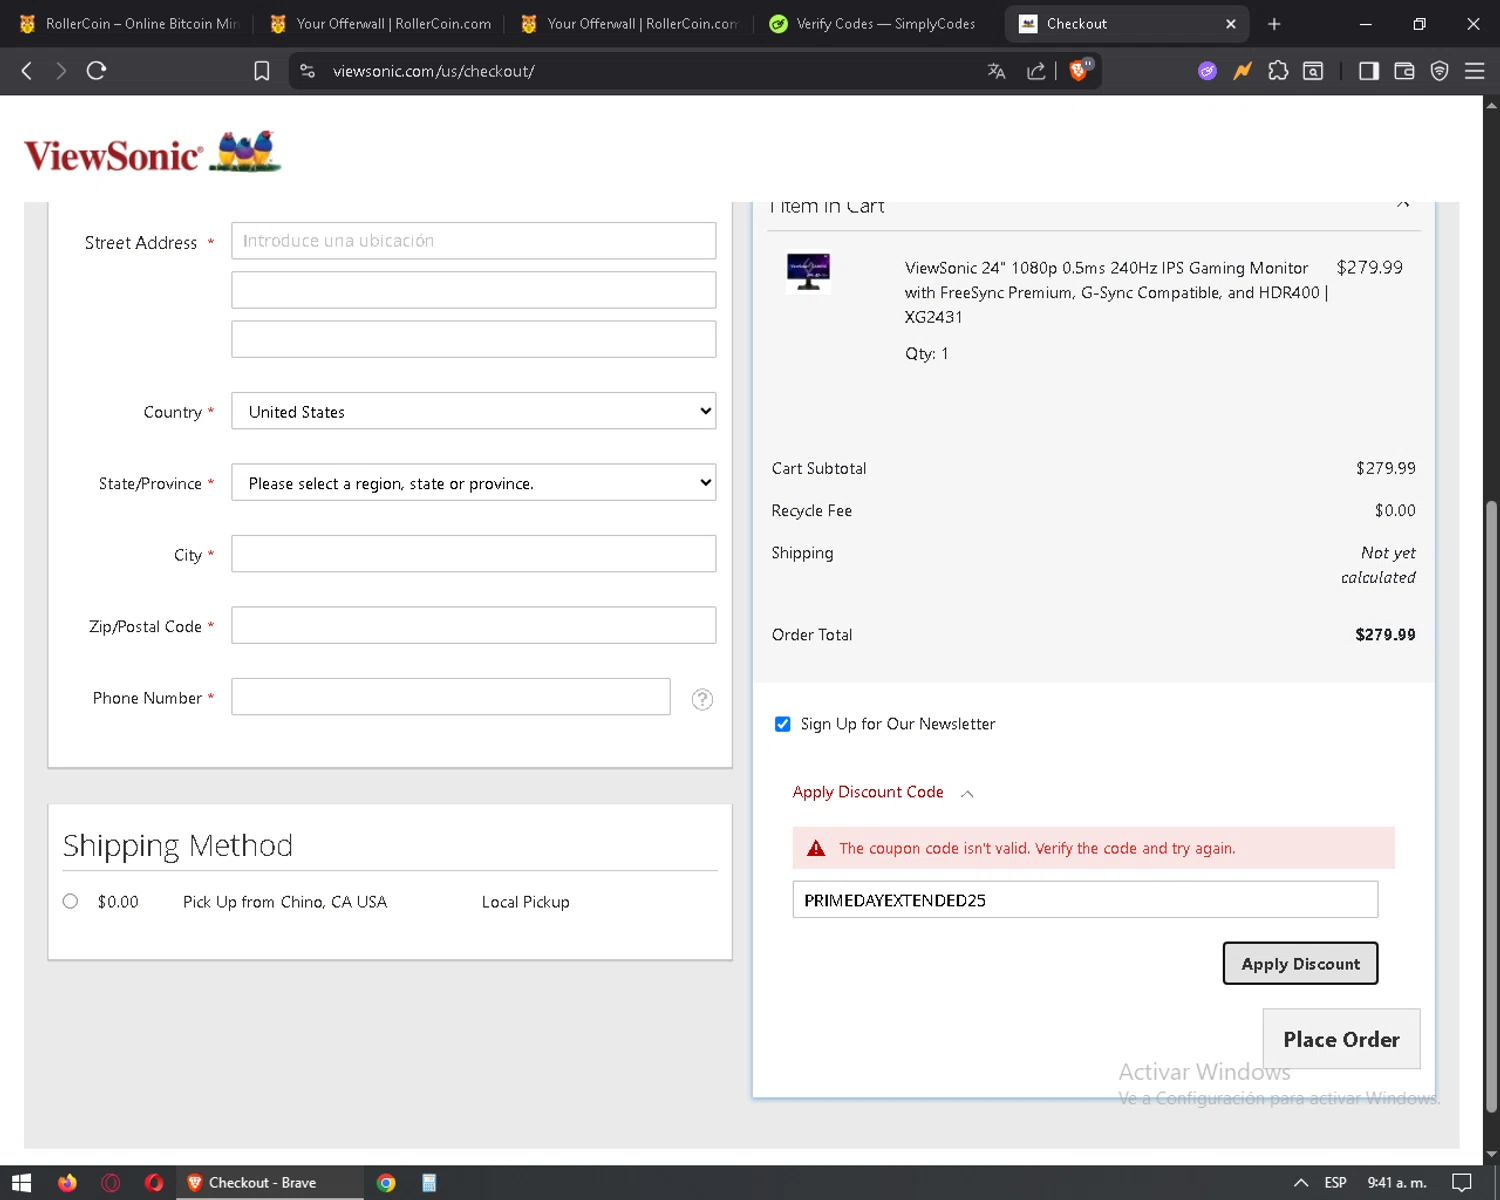Click the Zip/Postal Code field

pos(474,625)
